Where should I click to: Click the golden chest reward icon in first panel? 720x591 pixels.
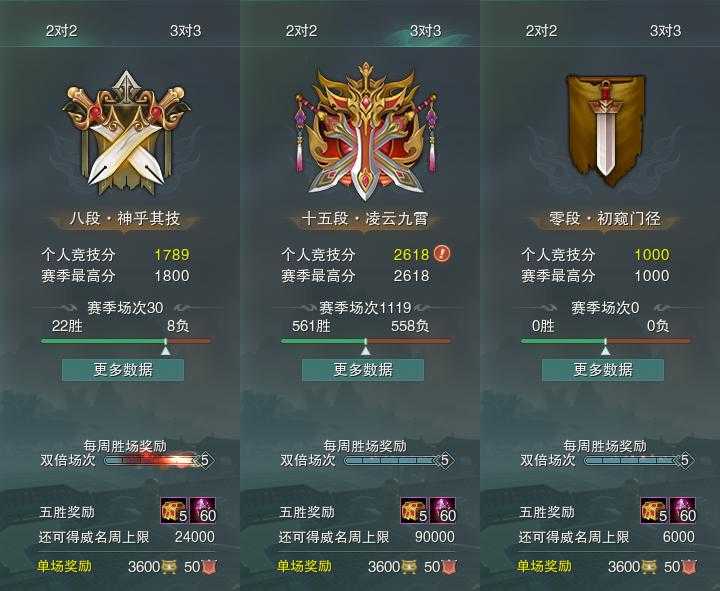click(x=174, y=510)
